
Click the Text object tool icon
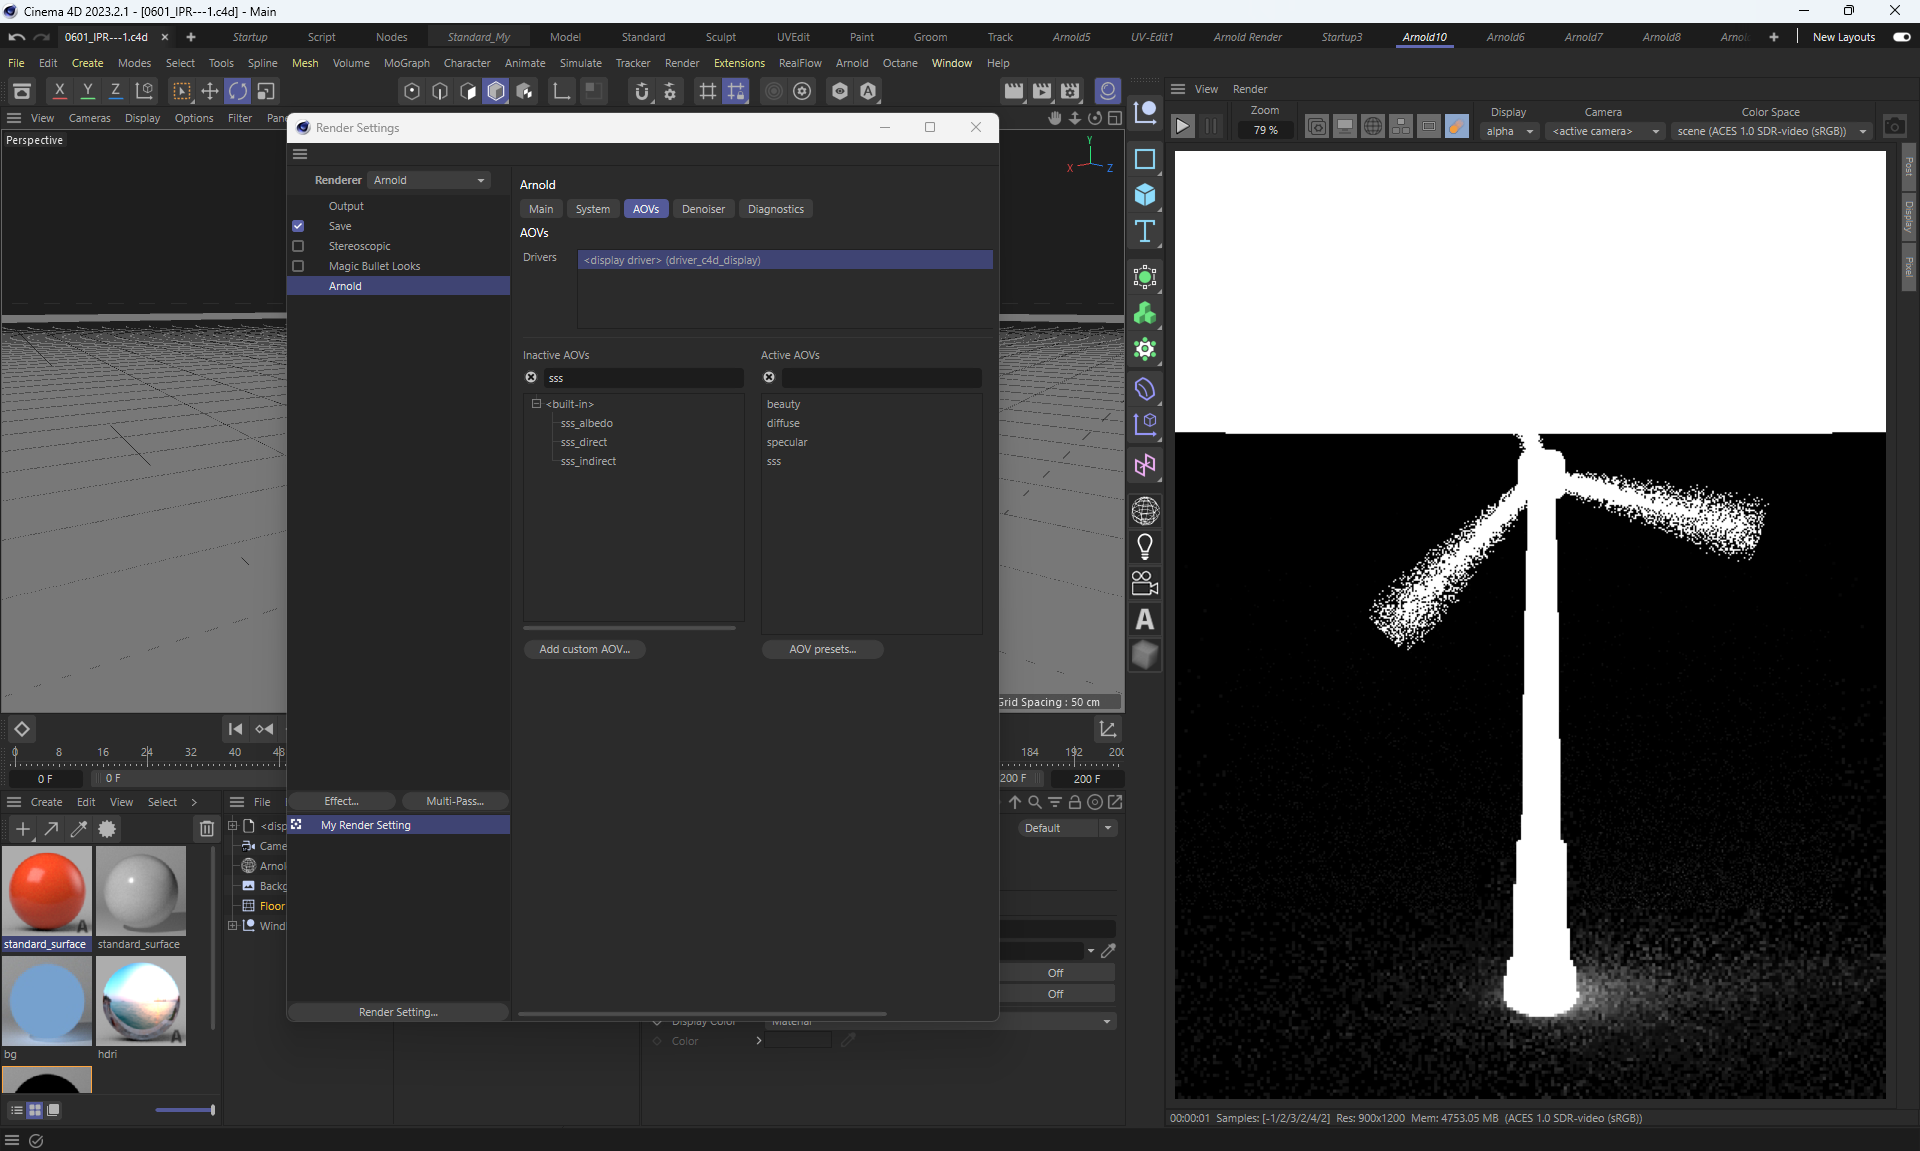1145,232
